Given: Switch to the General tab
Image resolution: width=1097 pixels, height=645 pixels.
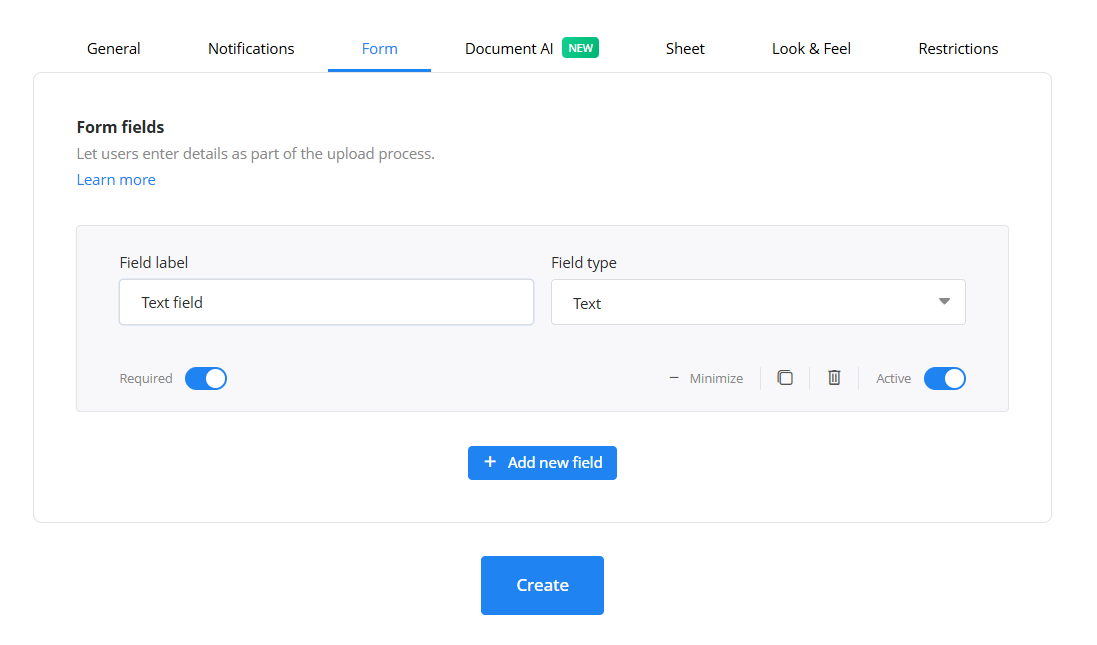Looking at the screenshot, I should (113, 48).
